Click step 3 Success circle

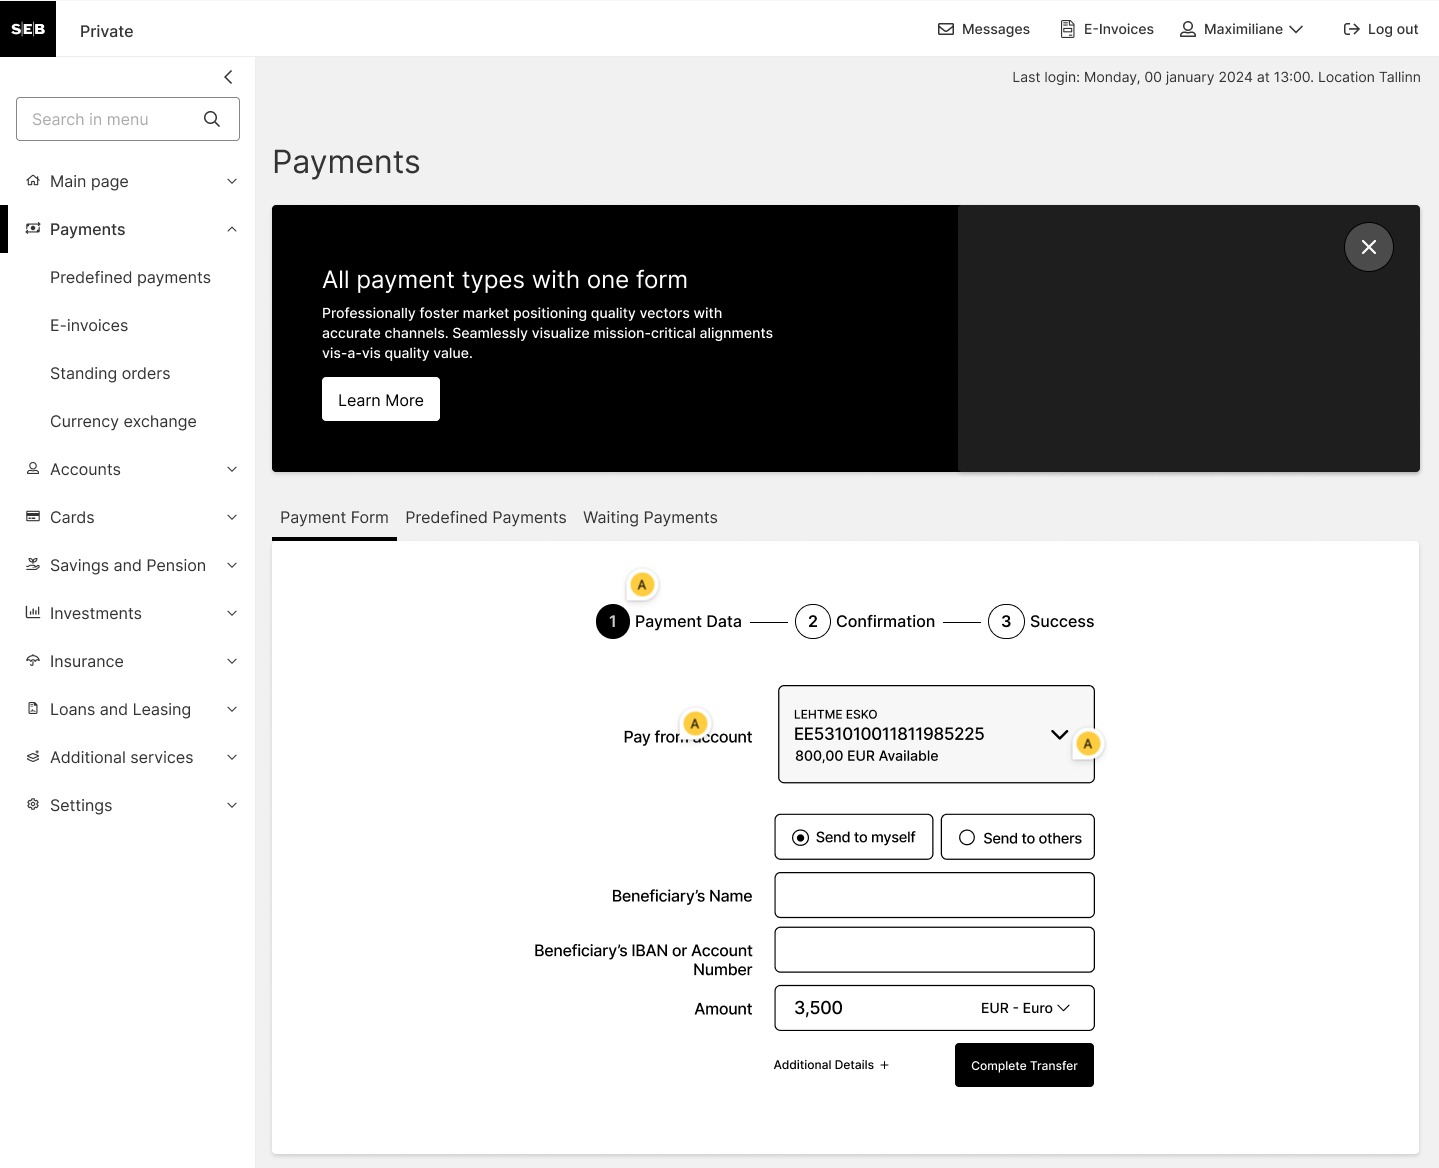1006,621
